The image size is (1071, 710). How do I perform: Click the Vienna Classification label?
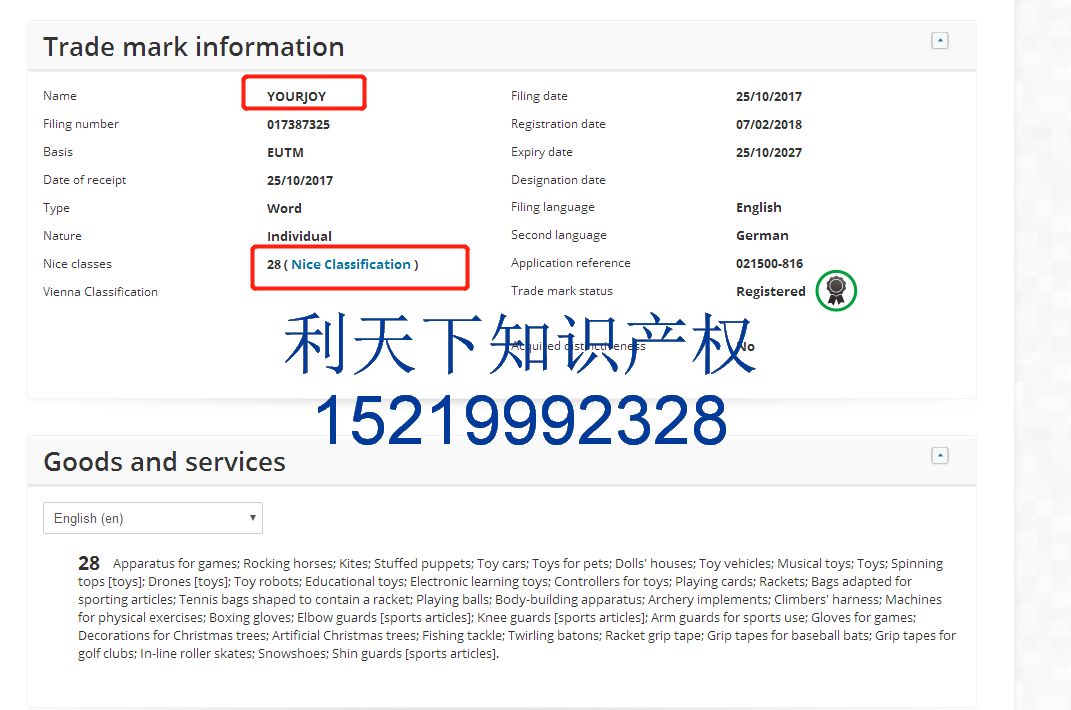pos(100,292)
